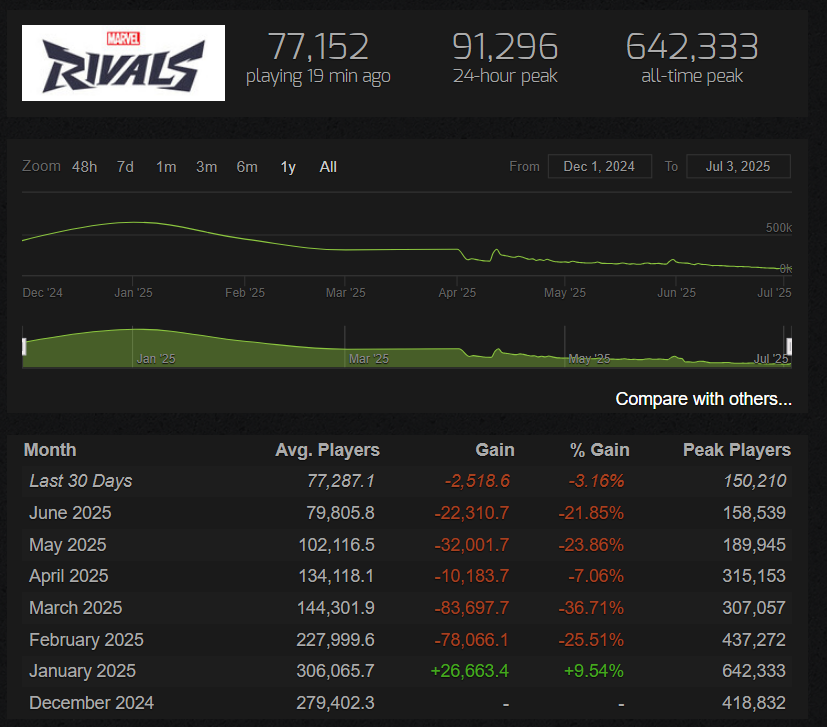
Task: Set chart zoom to 1m
Action: click(x=166, y=167)
